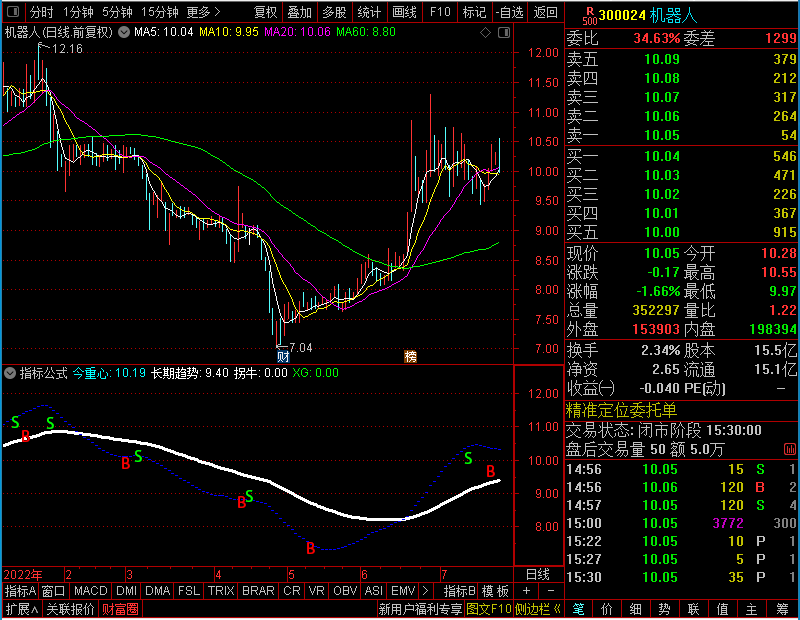Select the 联 tab in the side panel

click(693, 609)
